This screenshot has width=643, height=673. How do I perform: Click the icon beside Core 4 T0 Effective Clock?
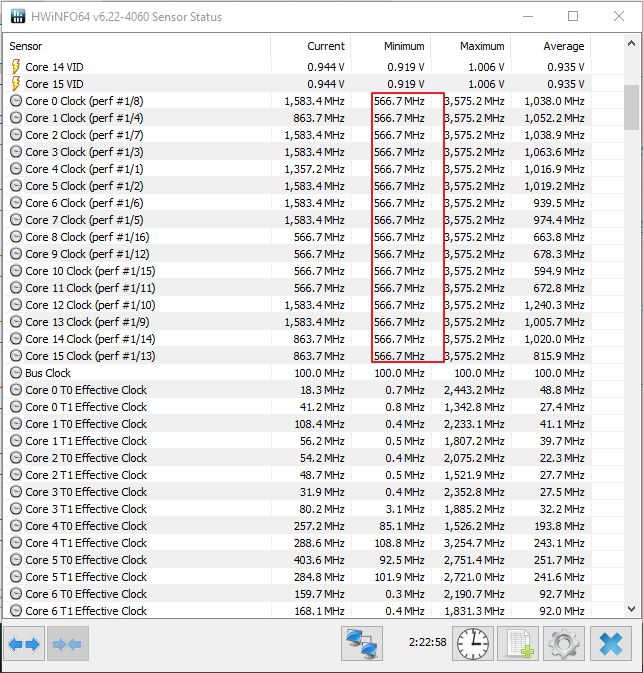point(16,526)
